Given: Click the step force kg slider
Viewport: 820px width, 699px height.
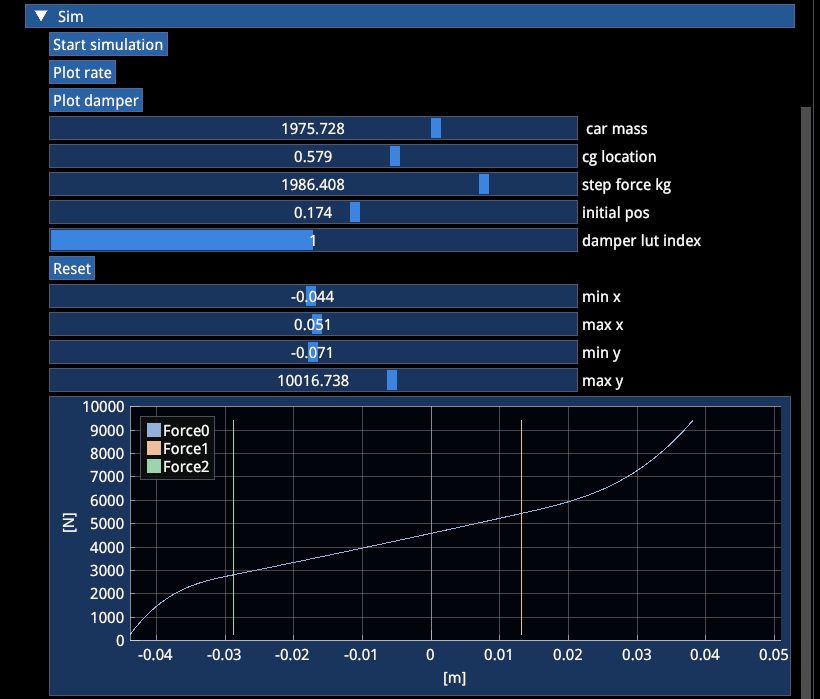Looking at the screenshot, I should tap(313, 185).
